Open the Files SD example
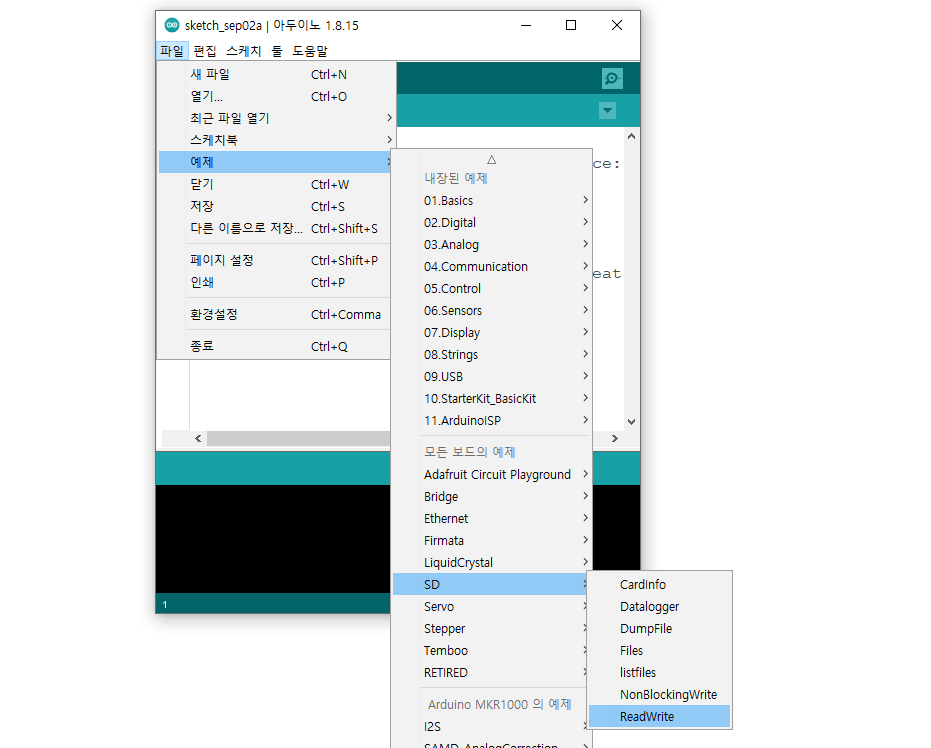931x748 pixels. pyautogui.click(x=659, y=650)
